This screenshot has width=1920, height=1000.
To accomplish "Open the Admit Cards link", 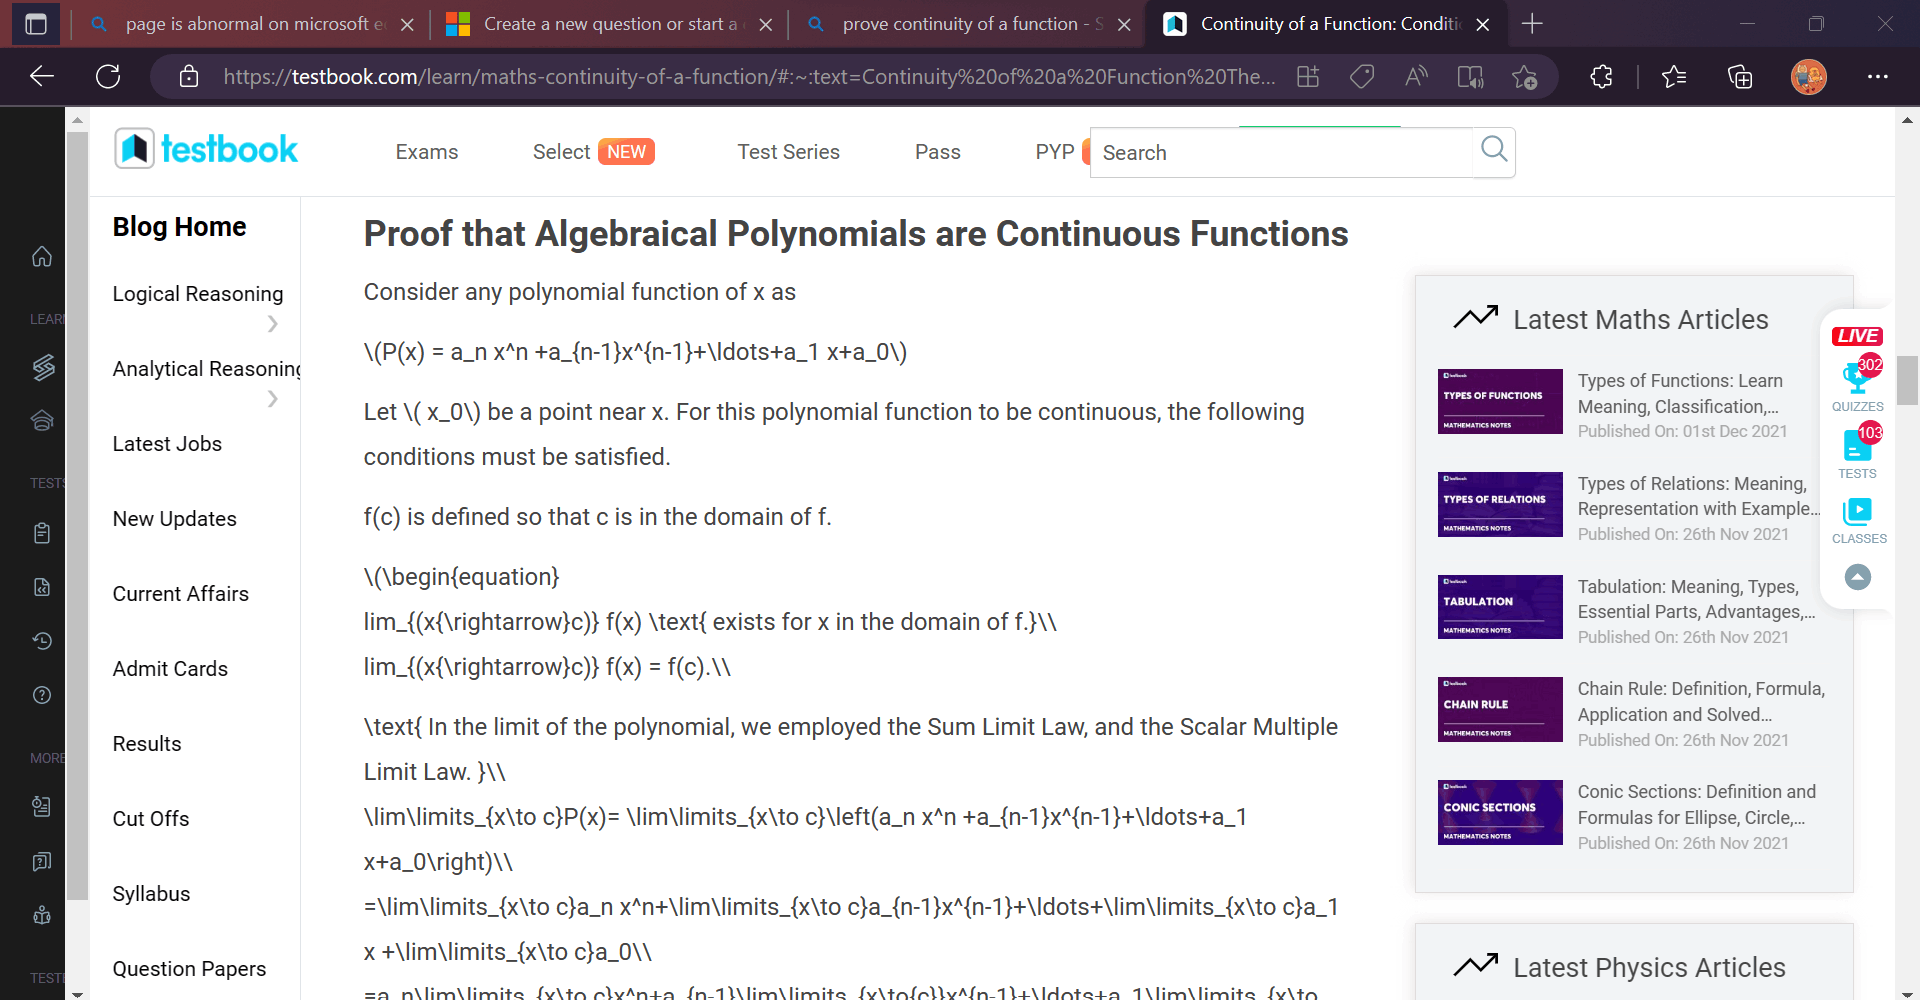I will coord(170,669).
